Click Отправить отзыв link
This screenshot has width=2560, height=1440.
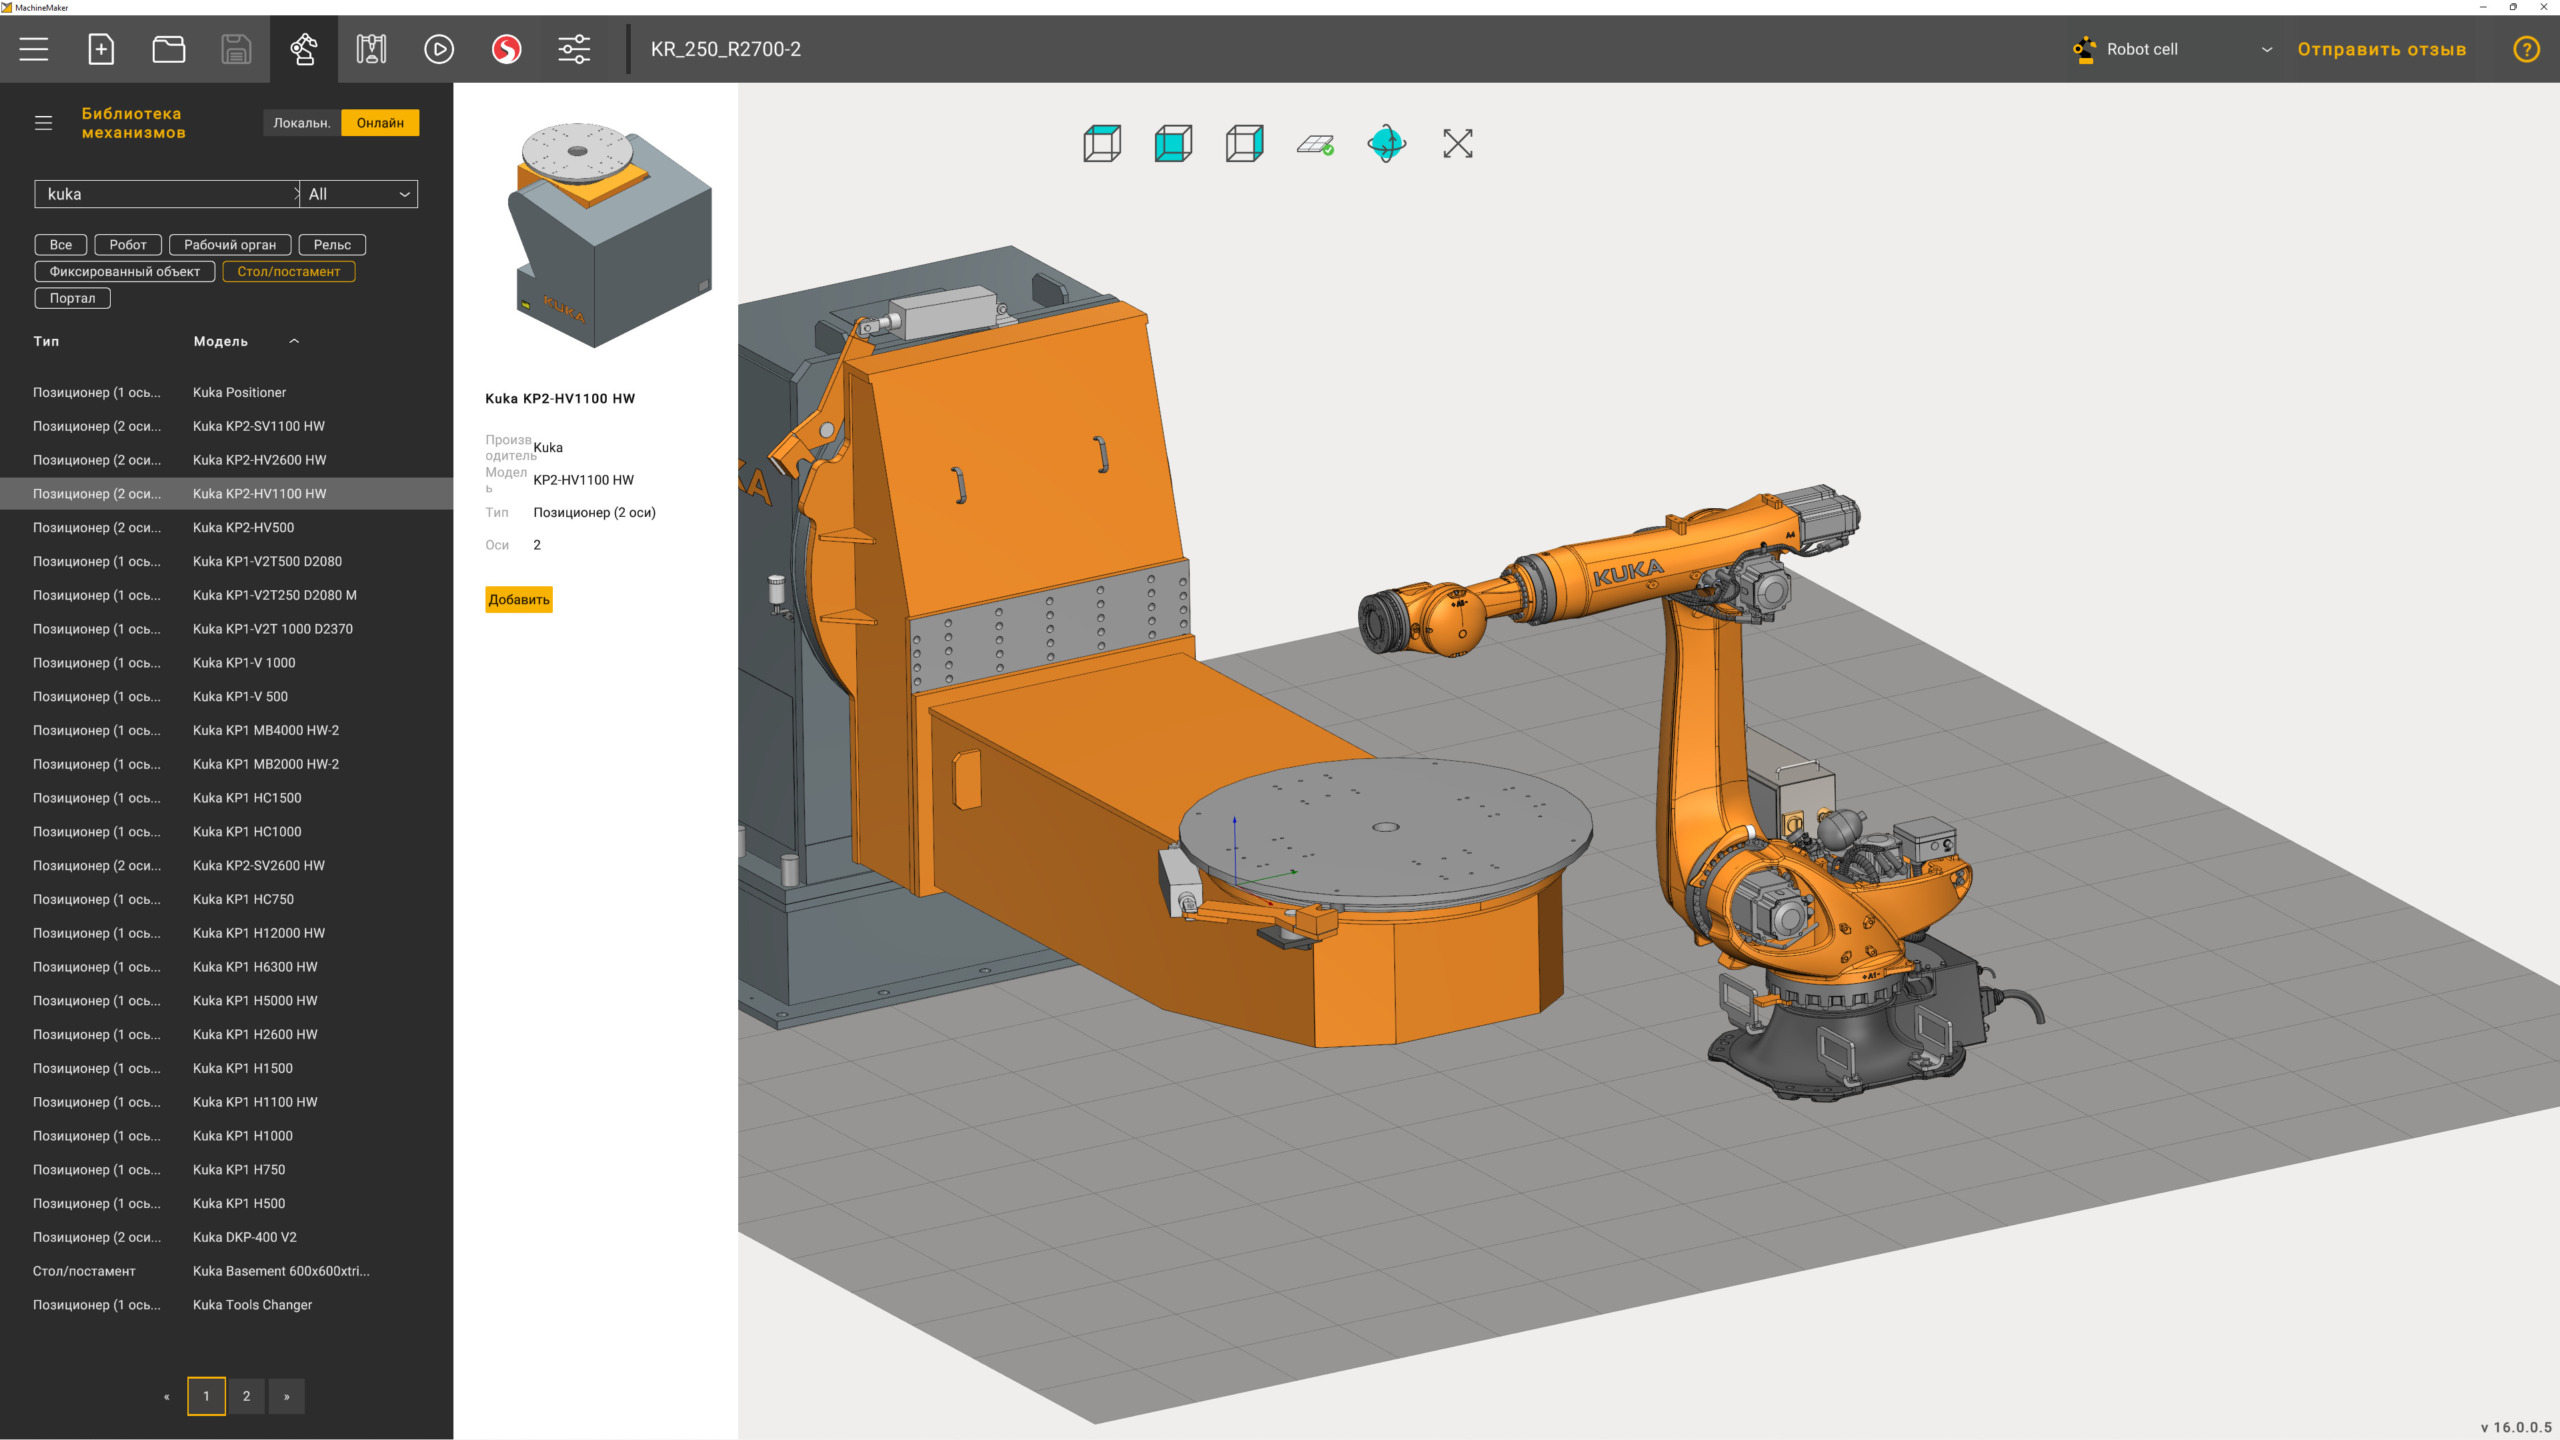[2381, 49]
